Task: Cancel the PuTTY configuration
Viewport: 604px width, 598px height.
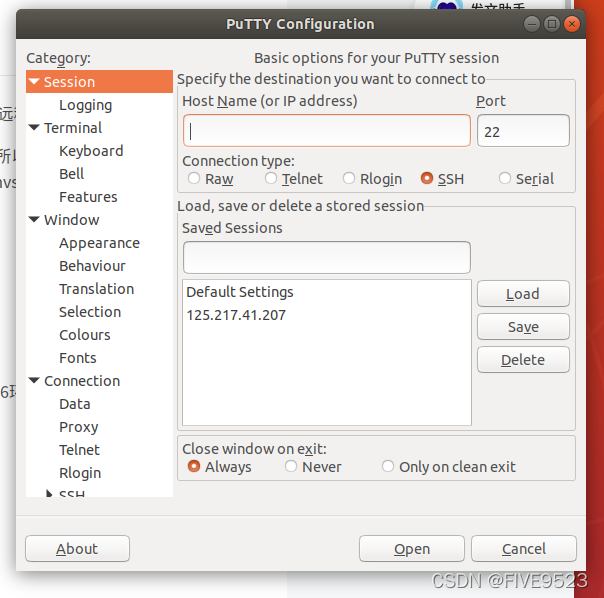Action: pyautogui.click(x=524, y=548)
